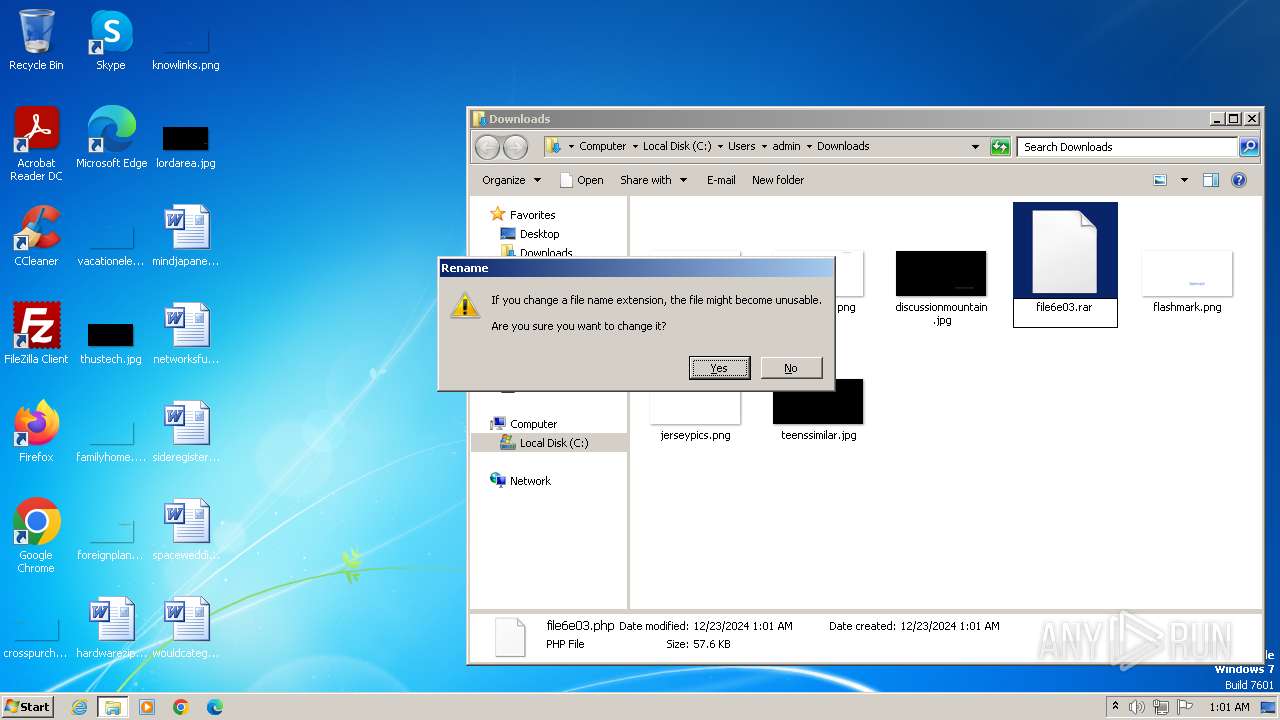The image size is (1280, 720).
Task: Click the Start button
Action: click(x=28, y=706)
